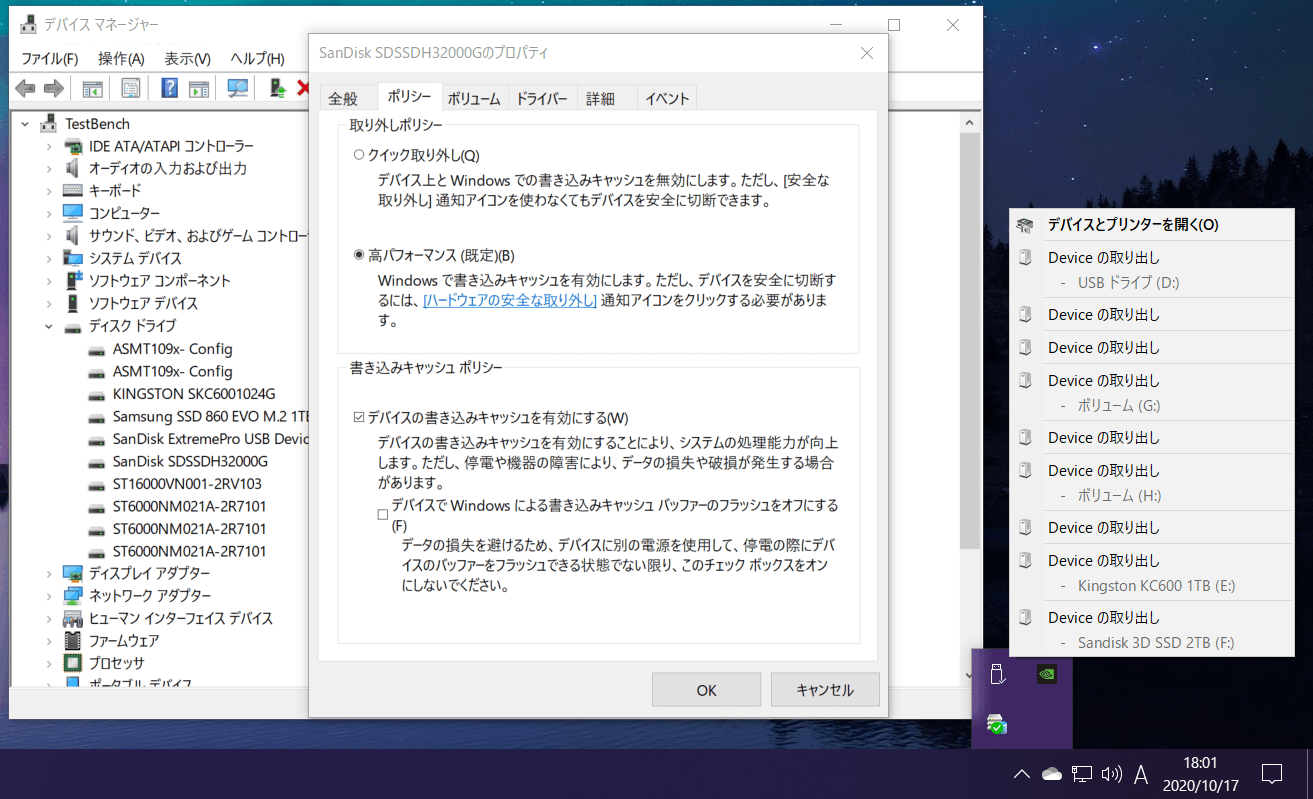Viewport: 1313px width, 799px height.
Task: Click the Forward arrow in Device Manager toolbar
Action: pyautogui.click(x=54, y=89)
